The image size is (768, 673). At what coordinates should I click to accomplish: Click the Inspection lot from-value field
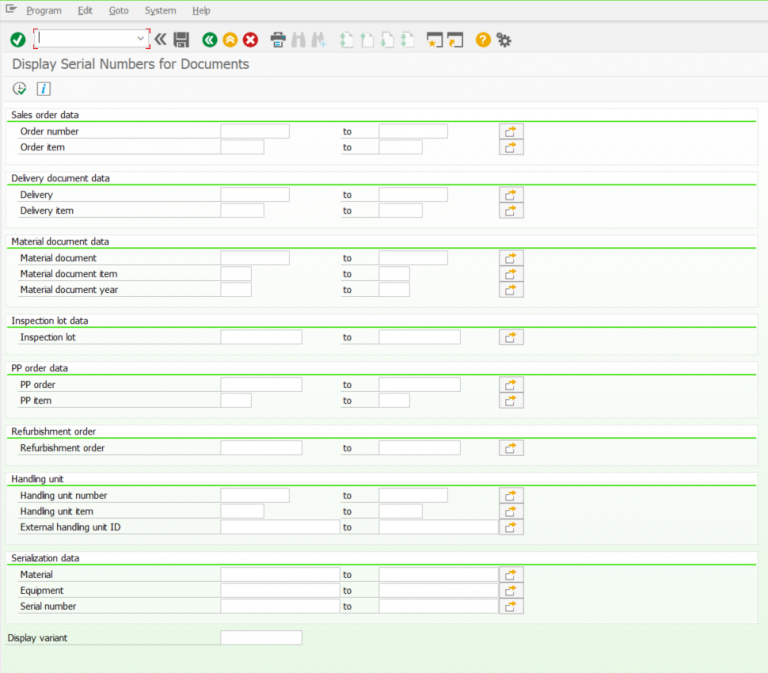[261, 337]
